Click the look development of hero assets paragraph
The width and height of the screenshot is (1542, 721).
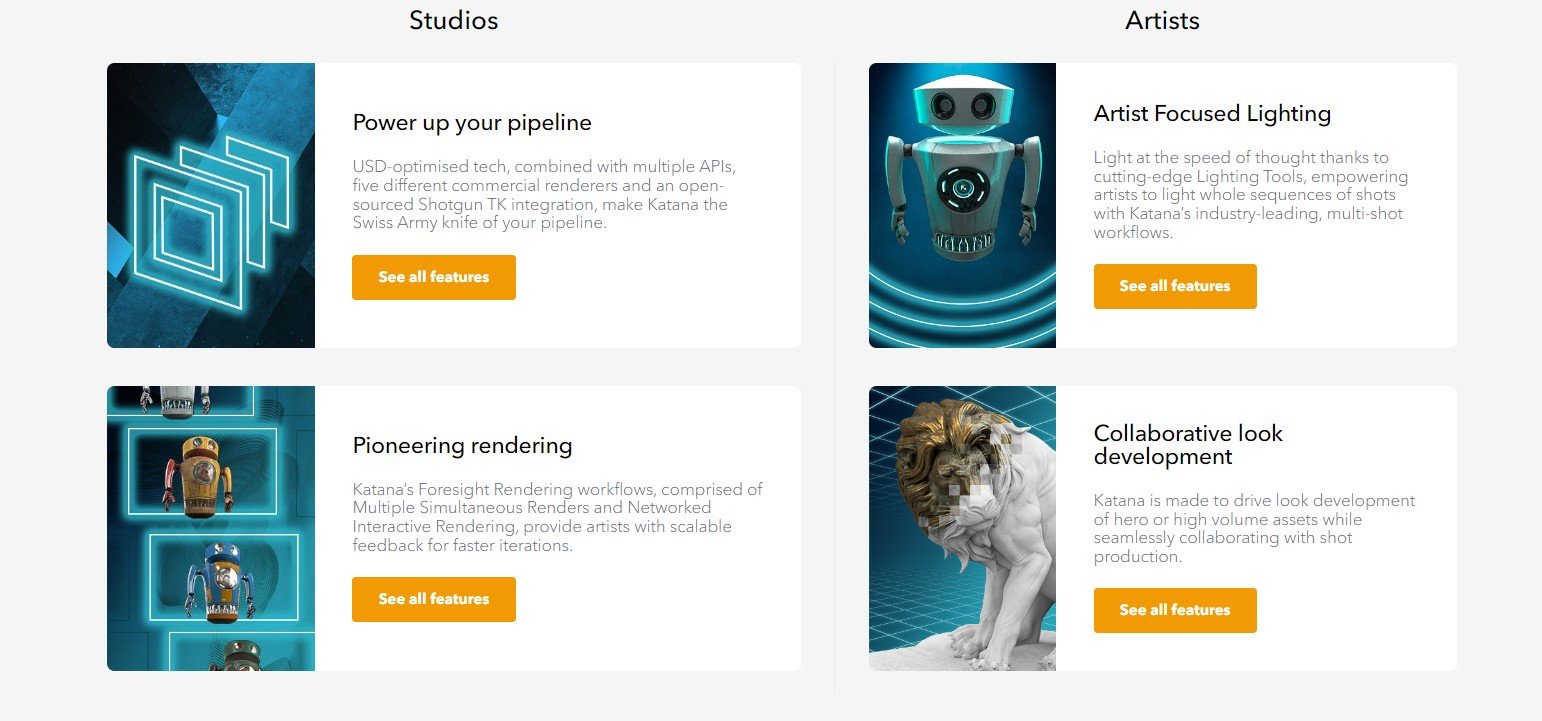click(1254, 528)
